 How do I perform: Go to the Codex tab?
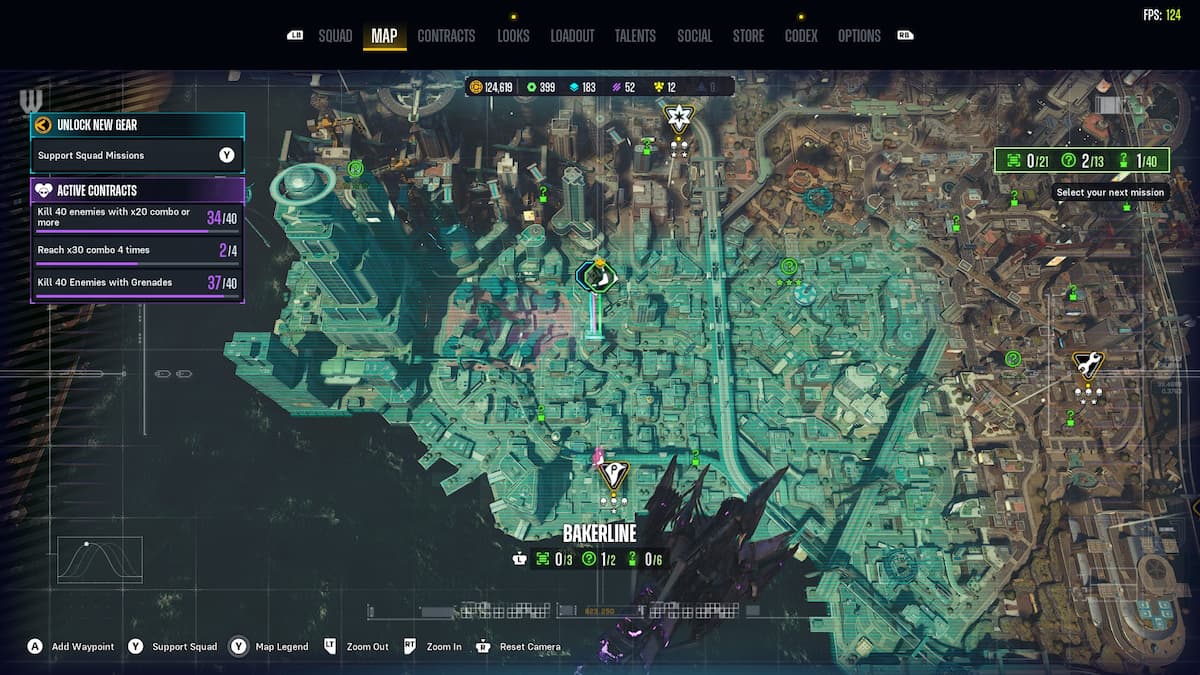800,36
